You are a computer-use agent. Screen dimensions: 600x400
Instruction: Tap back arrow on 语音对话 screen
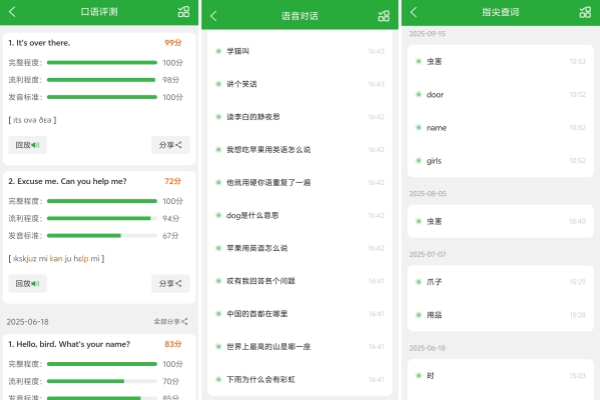pos(214,16)
